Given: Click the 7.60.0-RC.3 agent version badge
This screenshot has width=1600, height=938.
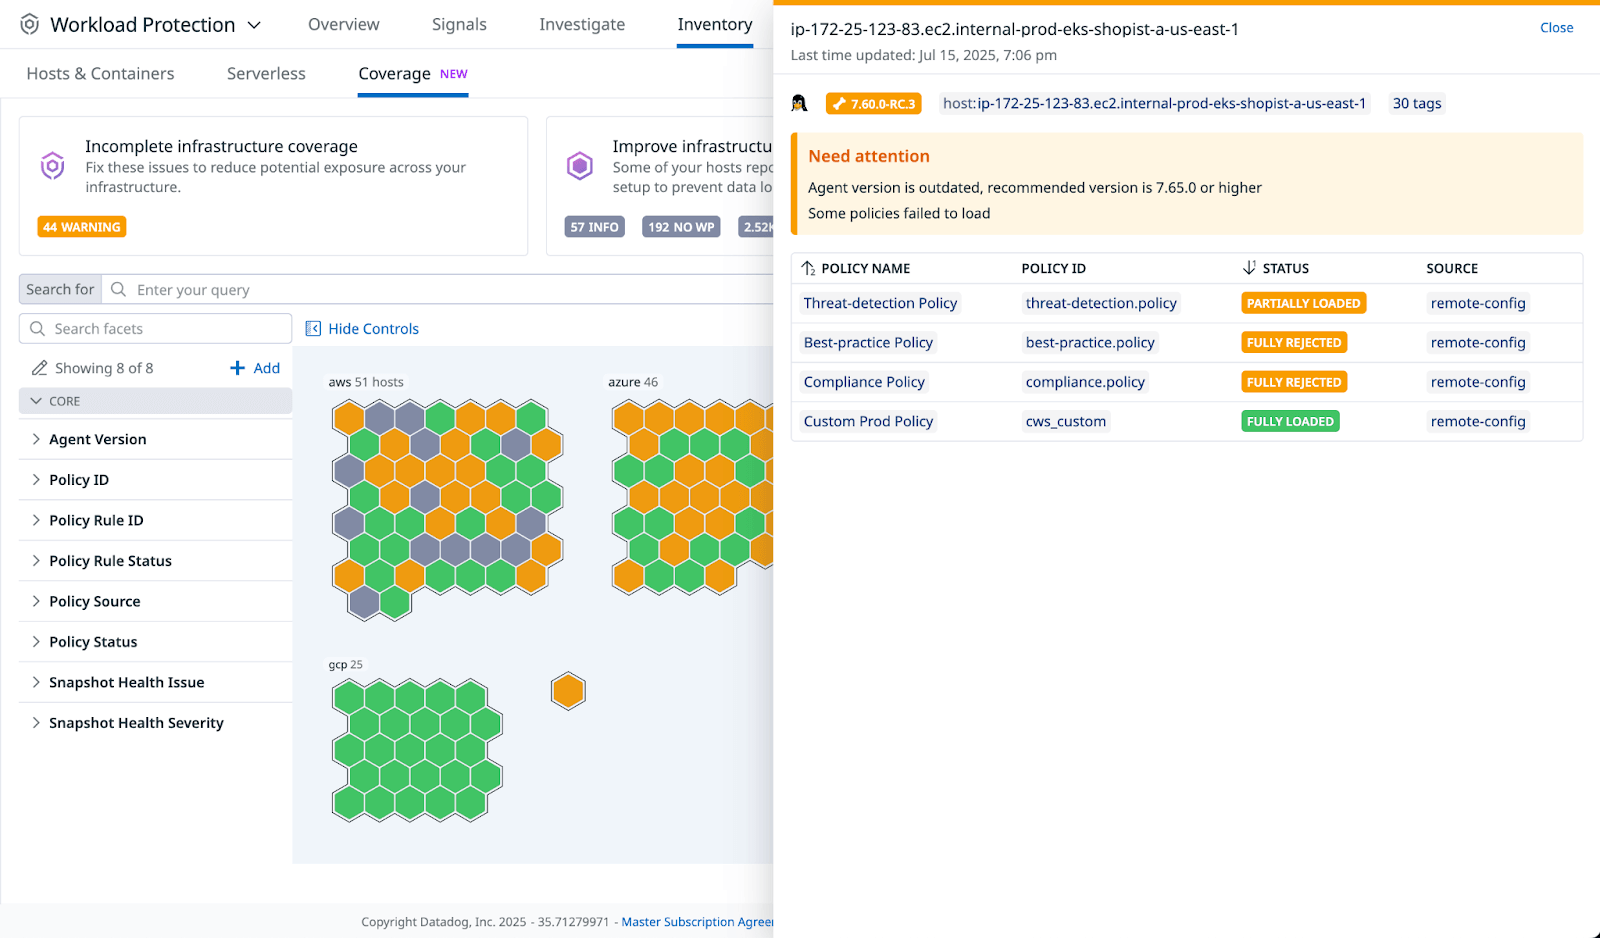Looking at the screenshot, I should tap(874, 104).
